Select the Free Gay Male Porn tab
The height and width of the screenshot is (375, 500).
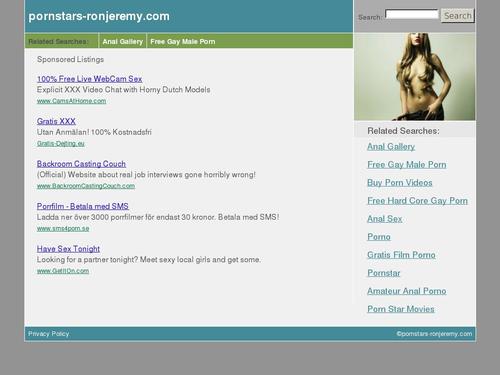(x=183, y=41)
